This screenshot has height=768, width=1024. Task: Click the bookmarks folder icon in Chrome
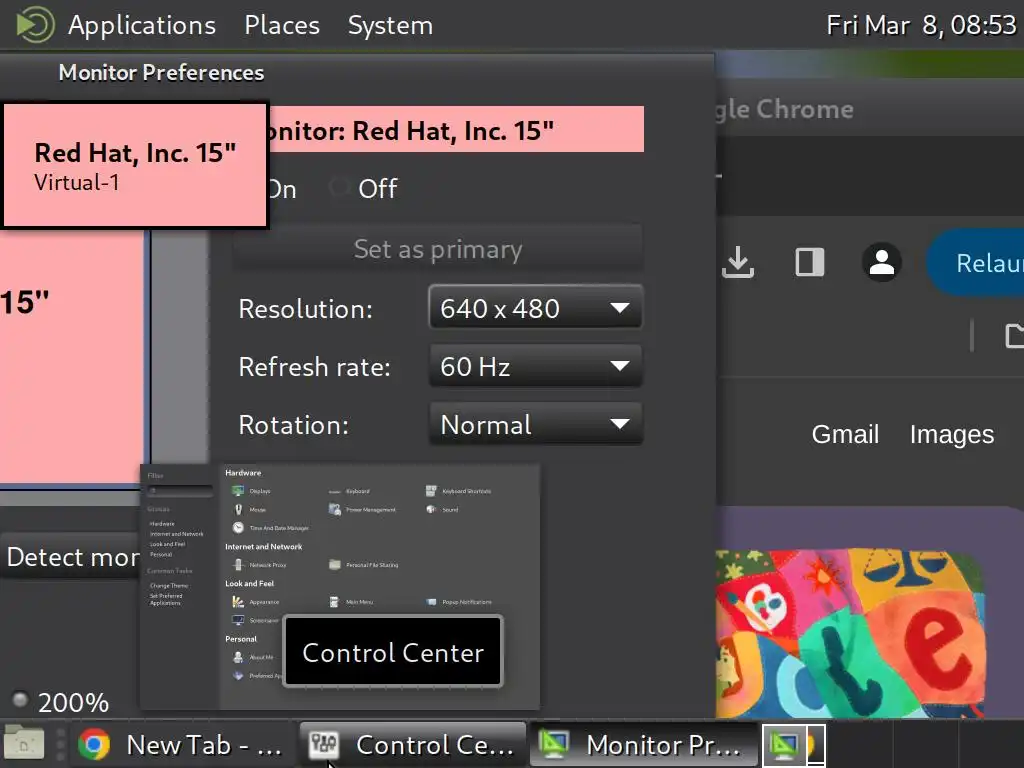[1014, 336]
